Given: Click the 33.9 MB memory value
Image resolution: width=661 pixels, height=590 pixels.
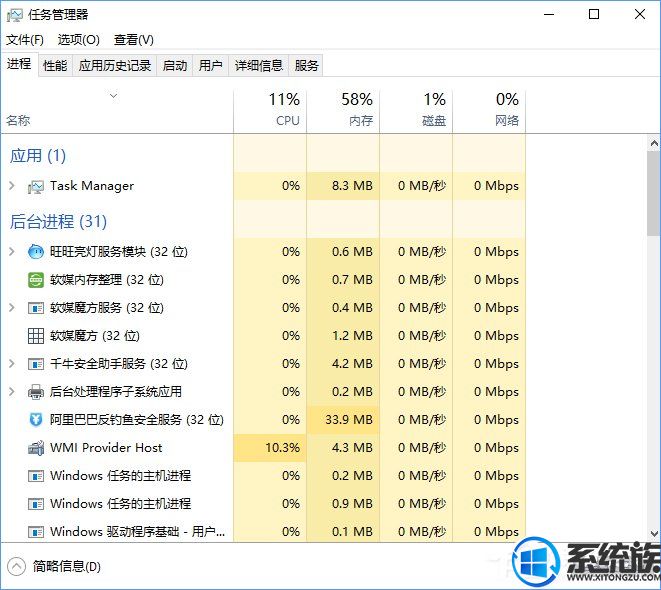Looking at the screenshot, I should [349, 420].
